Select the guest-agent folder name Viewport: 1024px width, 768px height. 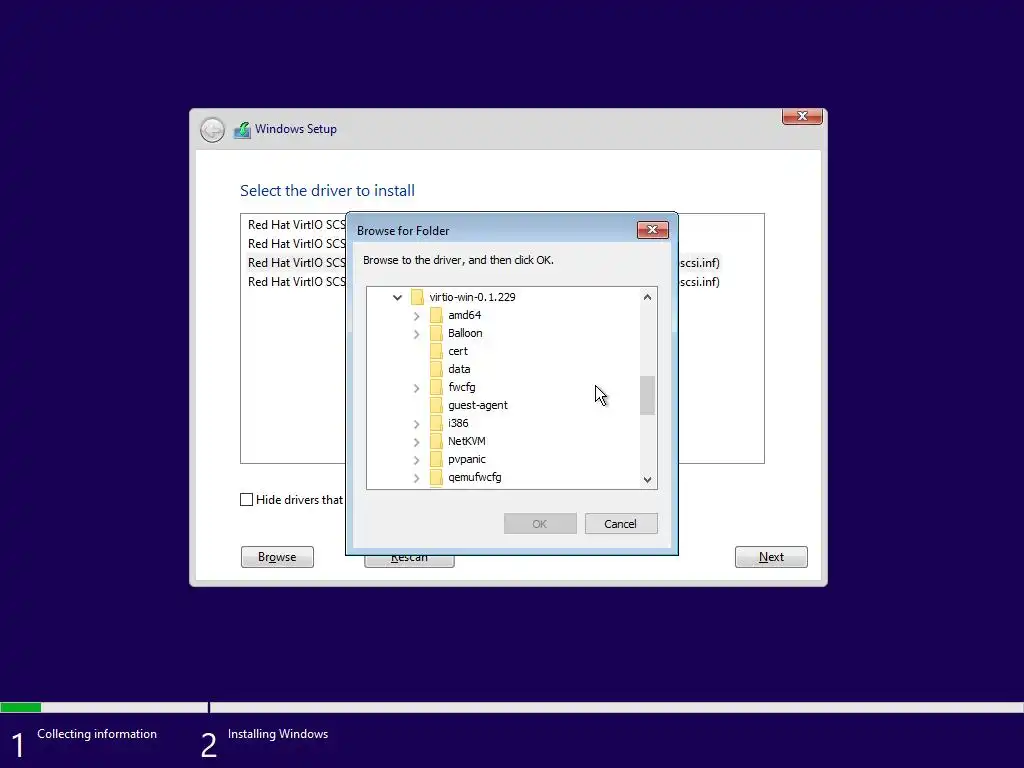click(477, 405)
